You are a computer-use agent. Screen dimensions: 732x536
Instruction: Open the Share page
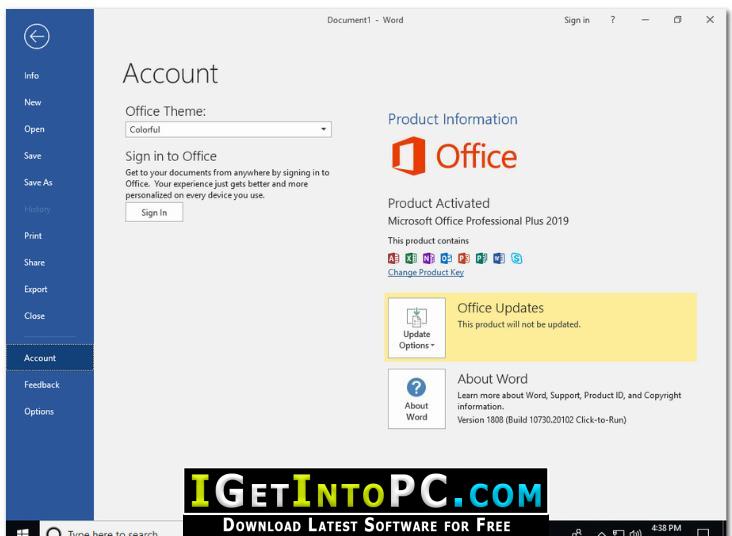pos(35,262)
